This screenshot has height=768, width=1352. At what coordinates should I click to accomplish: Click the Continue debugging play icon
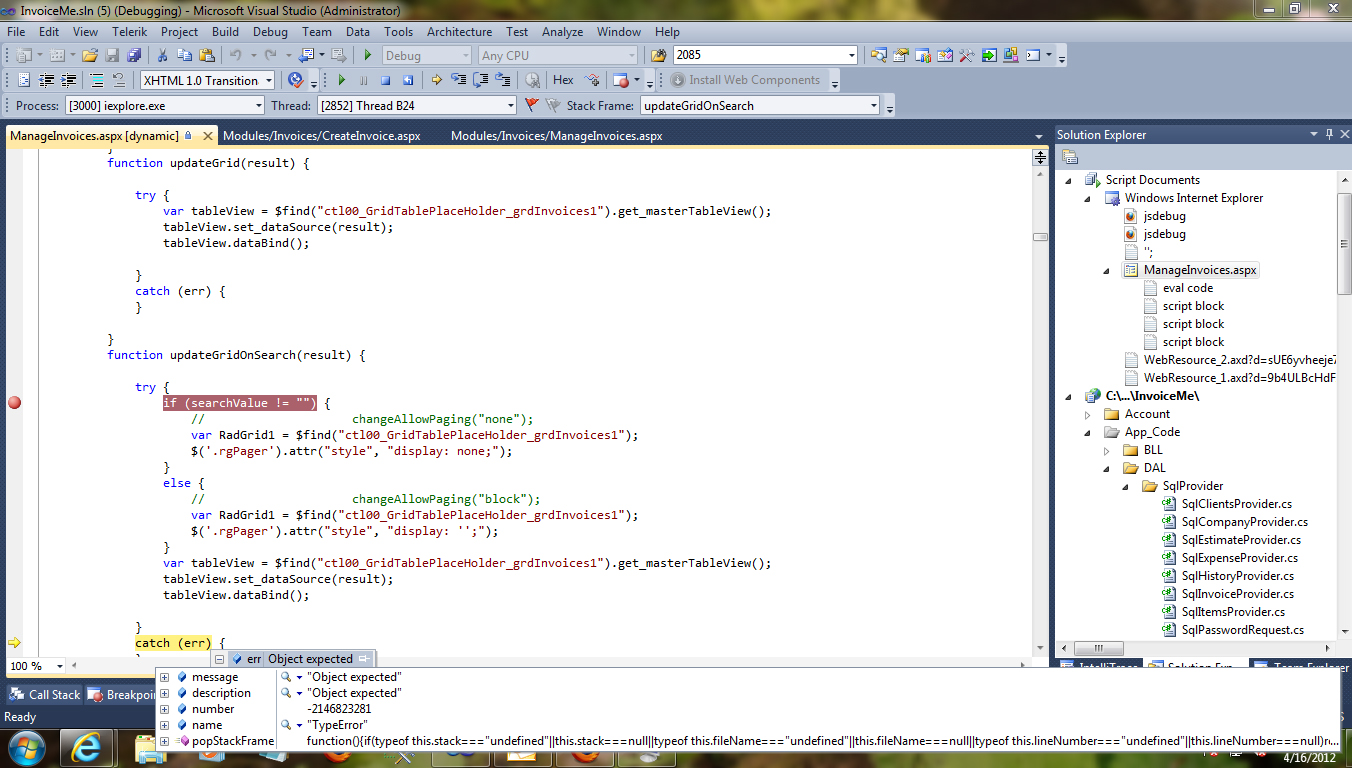coord(342,81)
